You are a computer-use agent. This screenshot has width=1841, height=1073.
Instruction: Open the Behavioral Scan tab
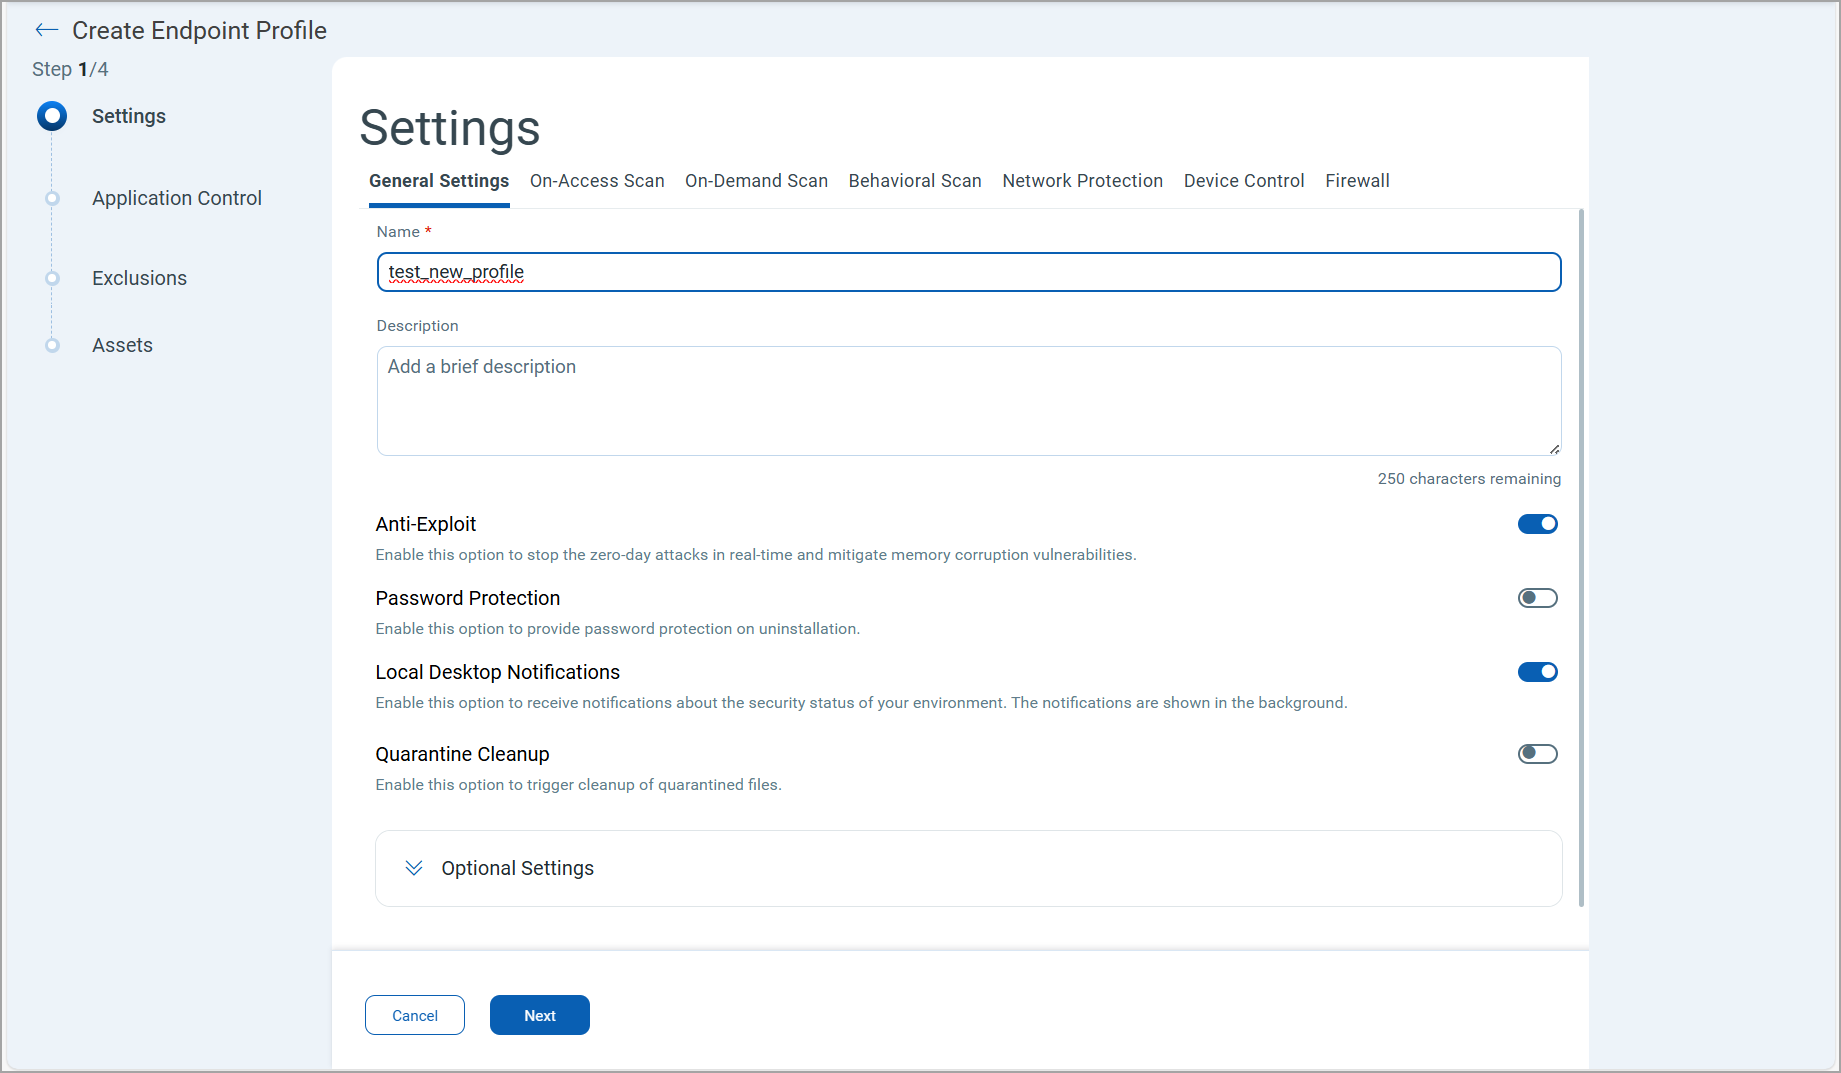(x=915, y=181)
